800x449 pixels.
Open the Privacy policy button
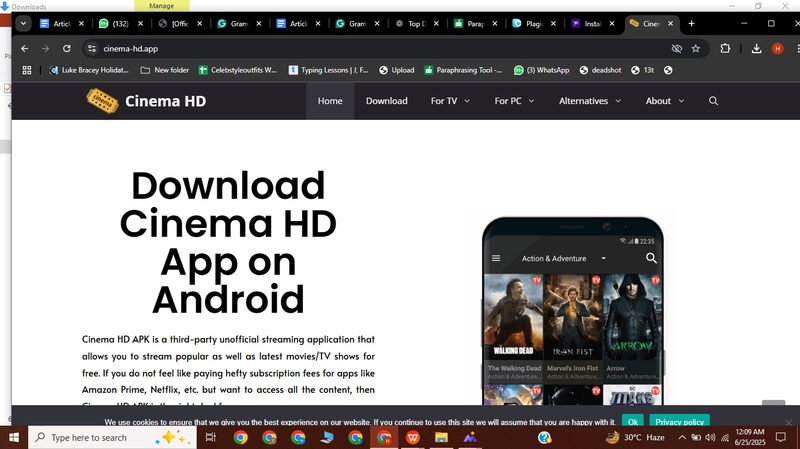coord(680,421)
